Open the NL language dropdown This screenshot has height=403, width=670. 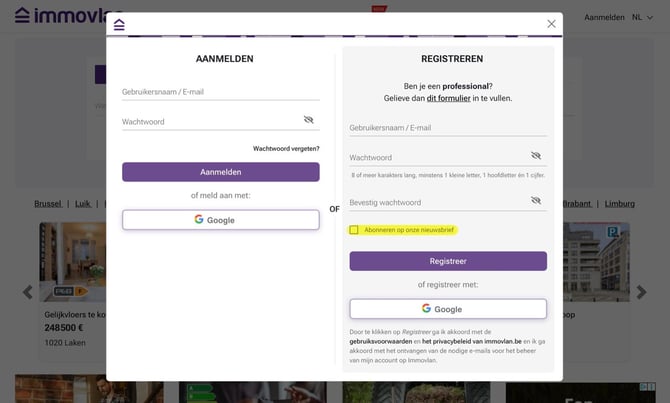coord(643,17)
